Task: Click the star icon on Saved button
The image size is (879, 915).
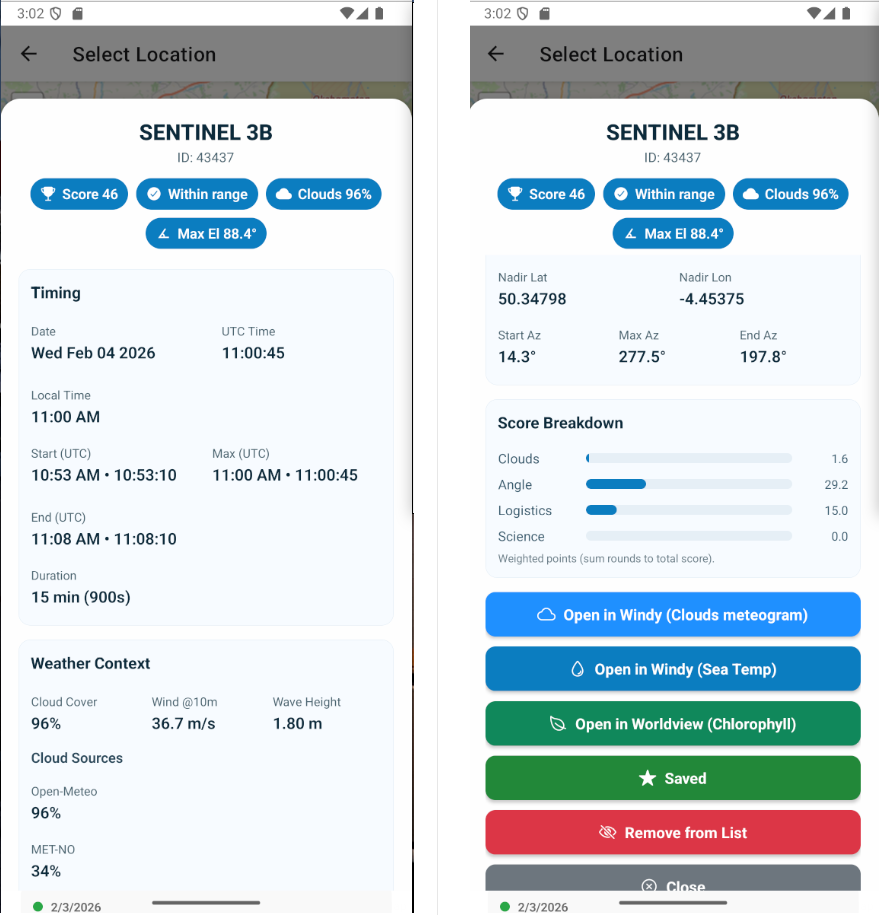Action: [x=647, y=778]
